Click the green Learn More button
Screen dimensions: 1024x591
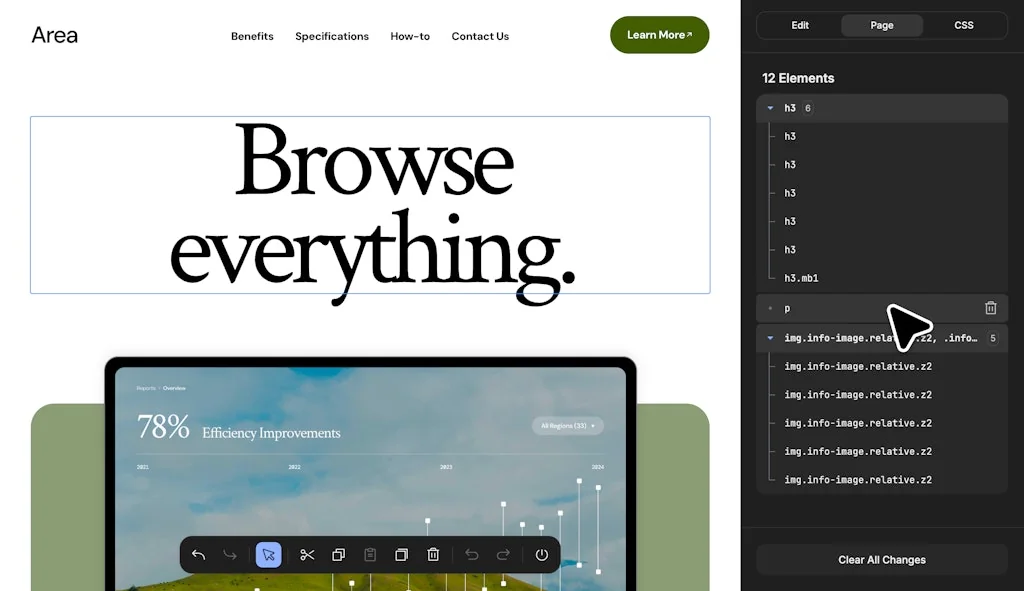[659, 35]
